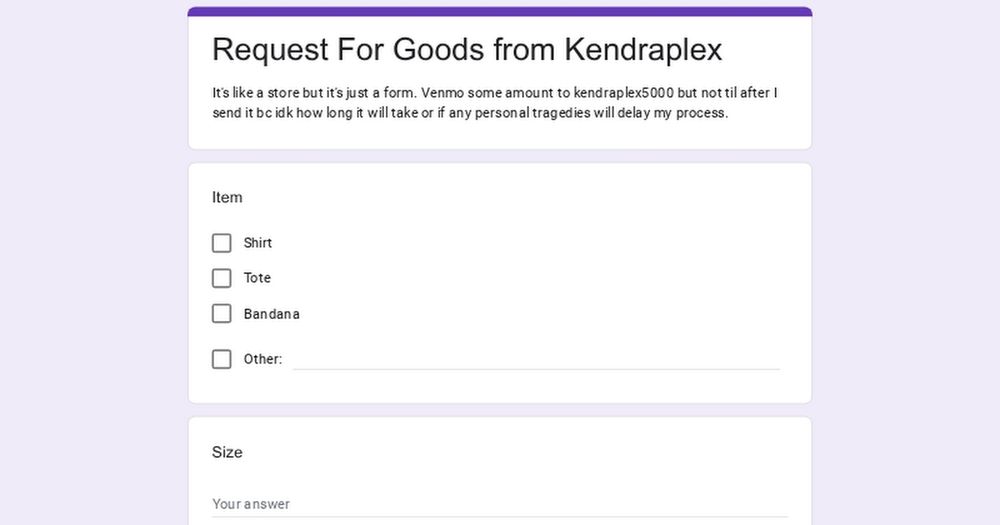Image resolution: width=1000 pixels, height=525 pixels.
Task: Click the purple header bar atop form
Action: tap(500, 12)
